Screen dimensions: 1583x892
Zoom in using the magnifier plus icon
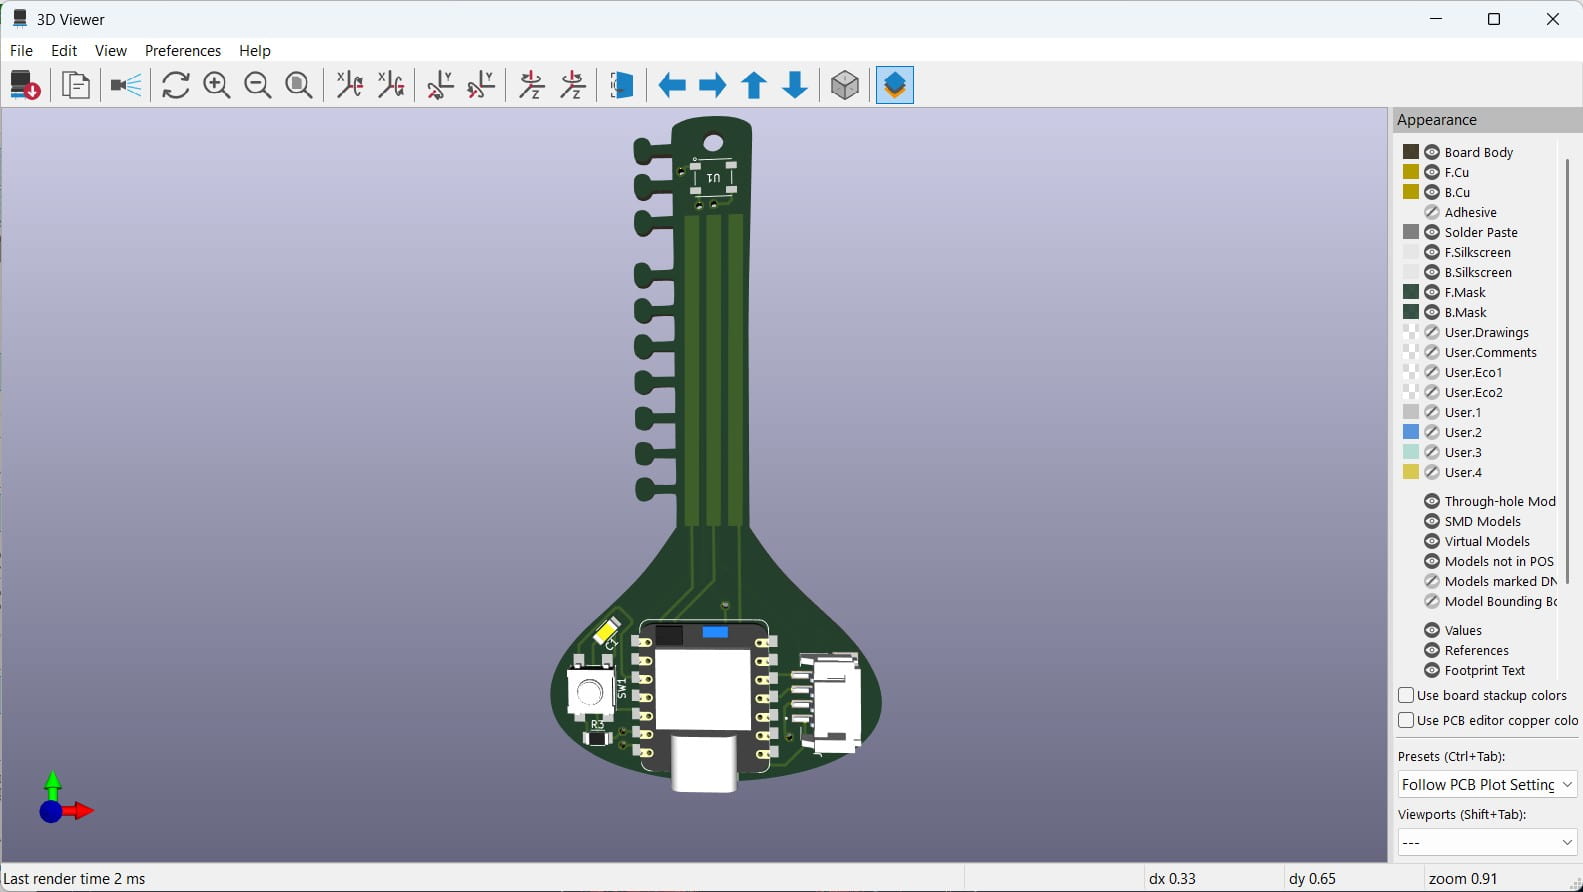[x=217, y=85]
